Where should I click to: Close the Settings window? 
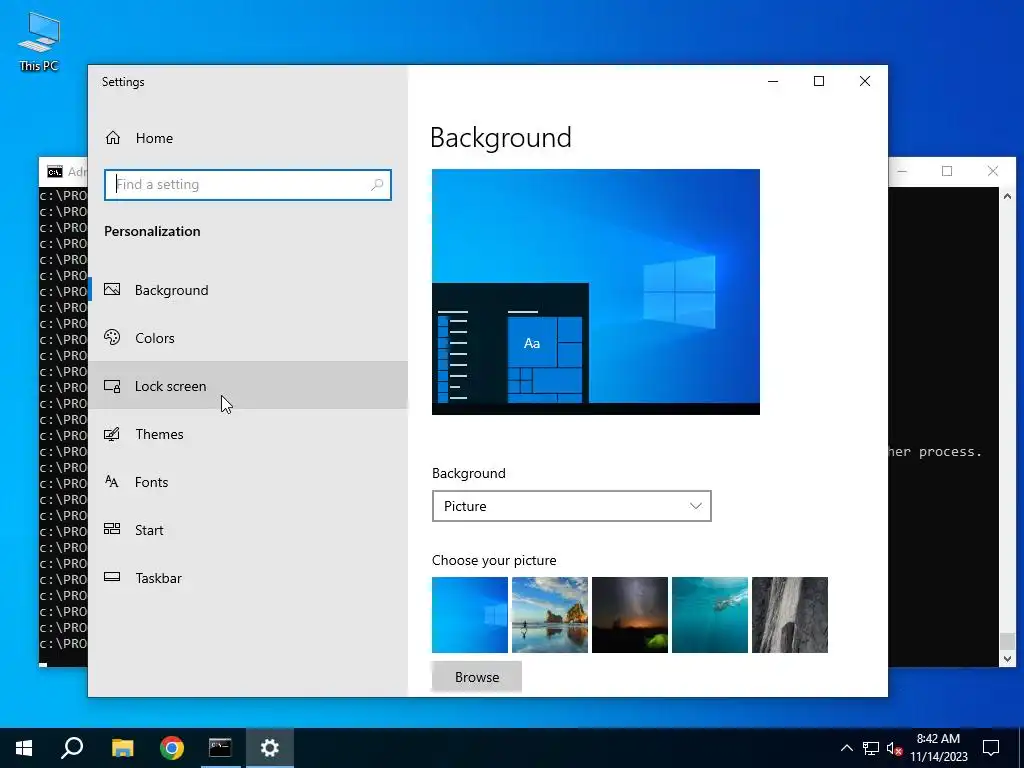(x=865, y=81)
